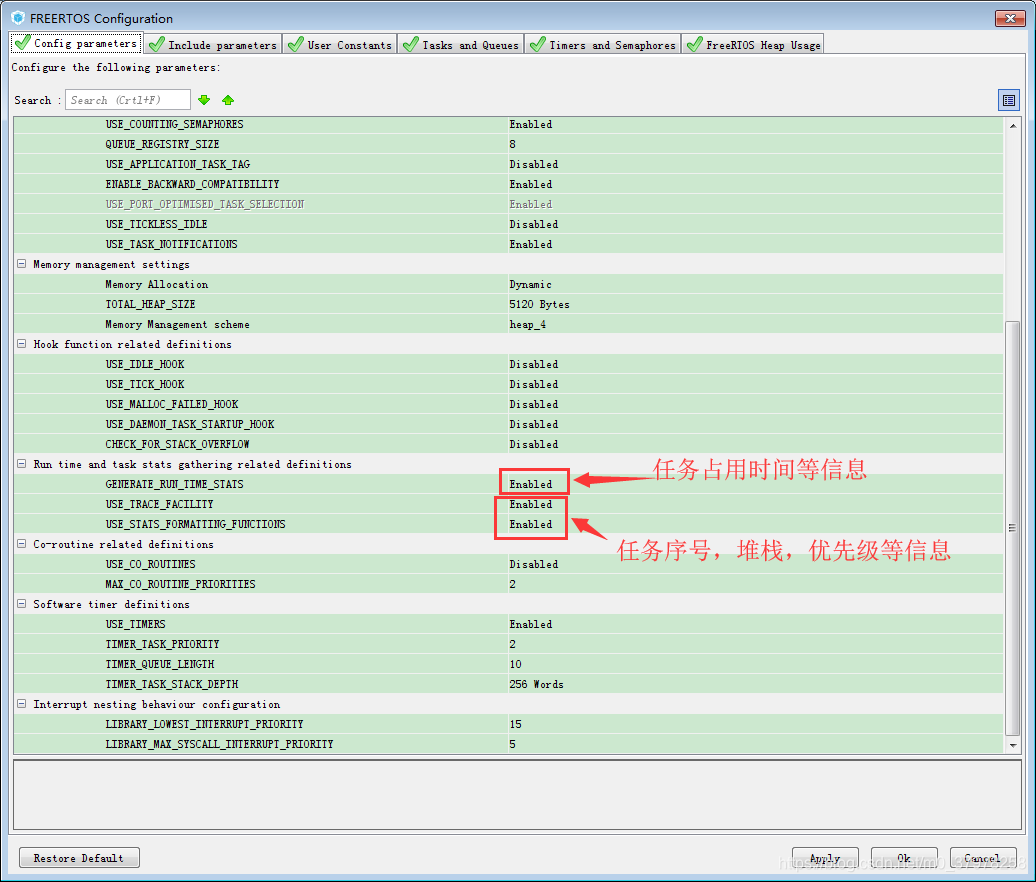
Task: Click LIBRARY_MAX_SYSCALL_INTERRUPT_PRIORITY value 5
Action: click(513, 744)
